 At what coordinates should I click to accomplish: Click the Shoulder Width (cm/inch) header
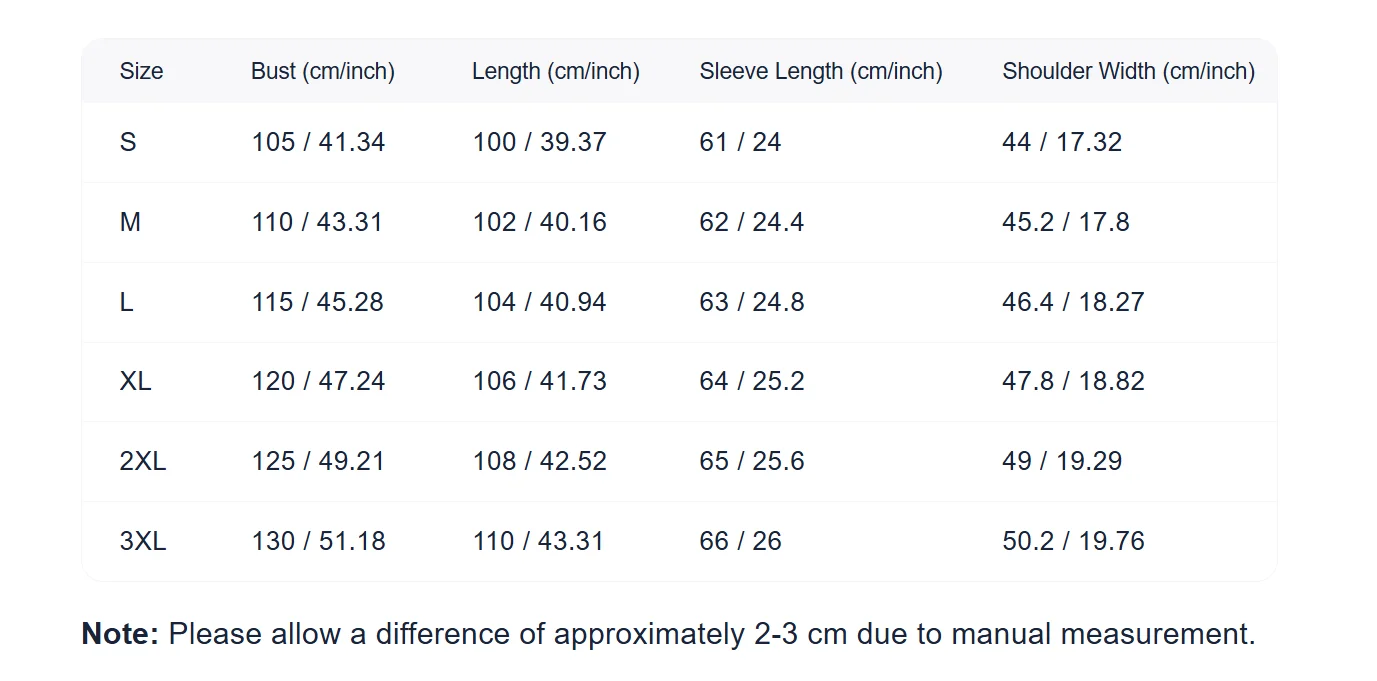(x=1128, y=71)
